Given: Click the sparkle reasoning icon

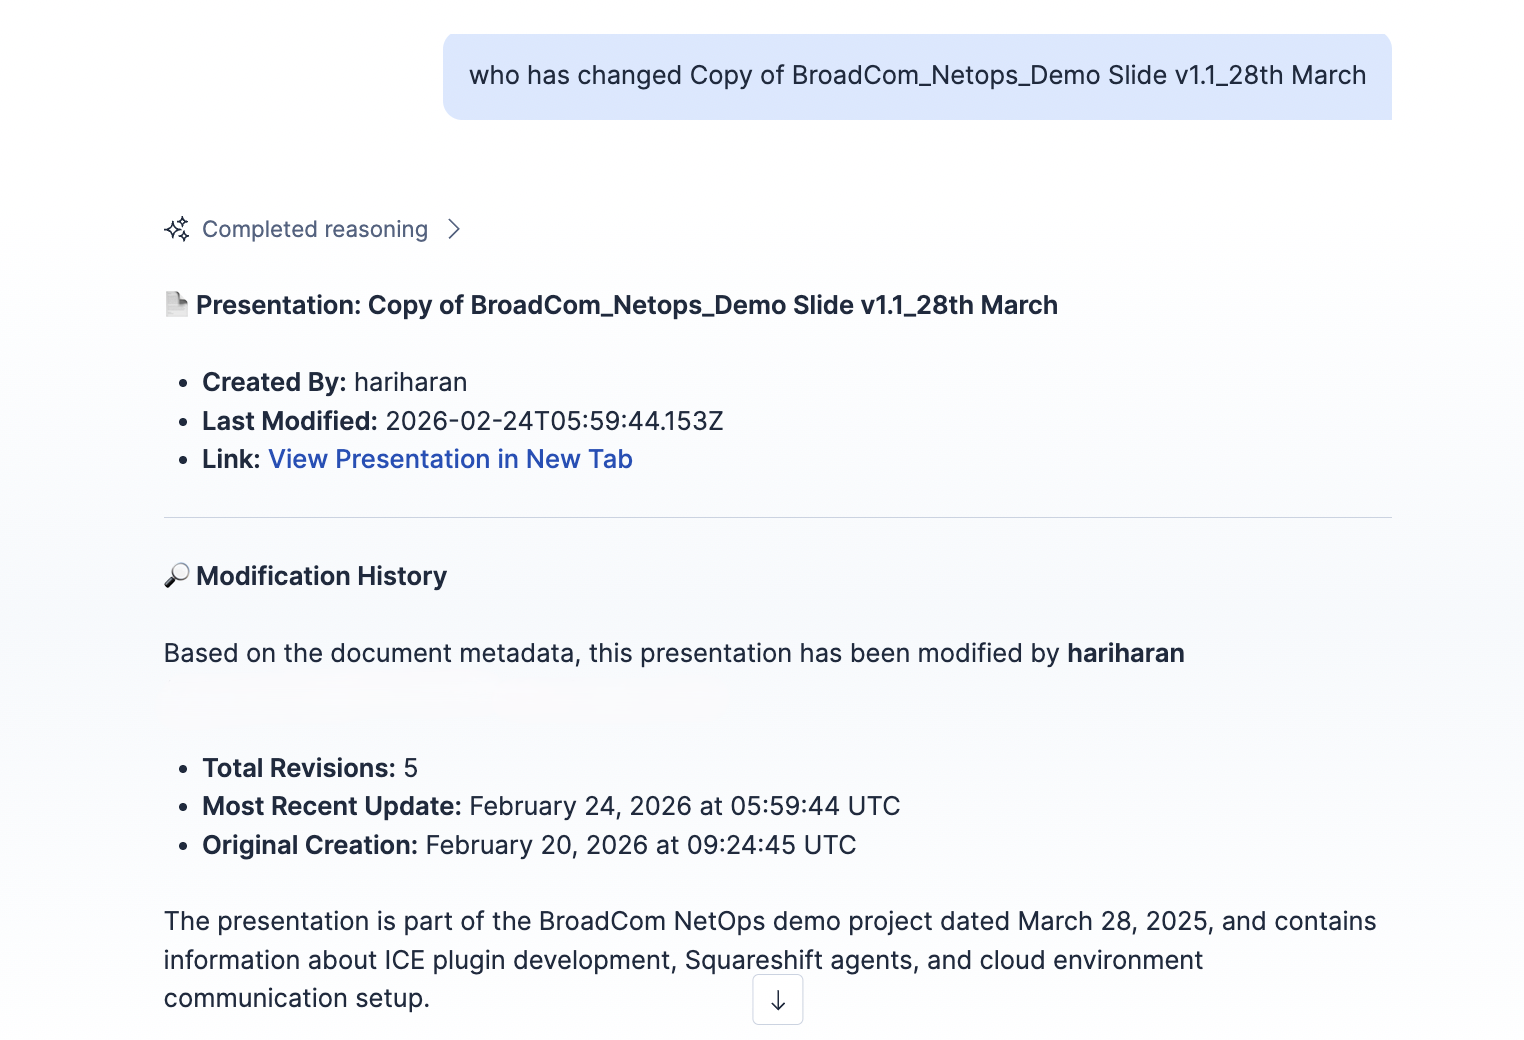Looking at the screenshot, I should tap(177, 229).
